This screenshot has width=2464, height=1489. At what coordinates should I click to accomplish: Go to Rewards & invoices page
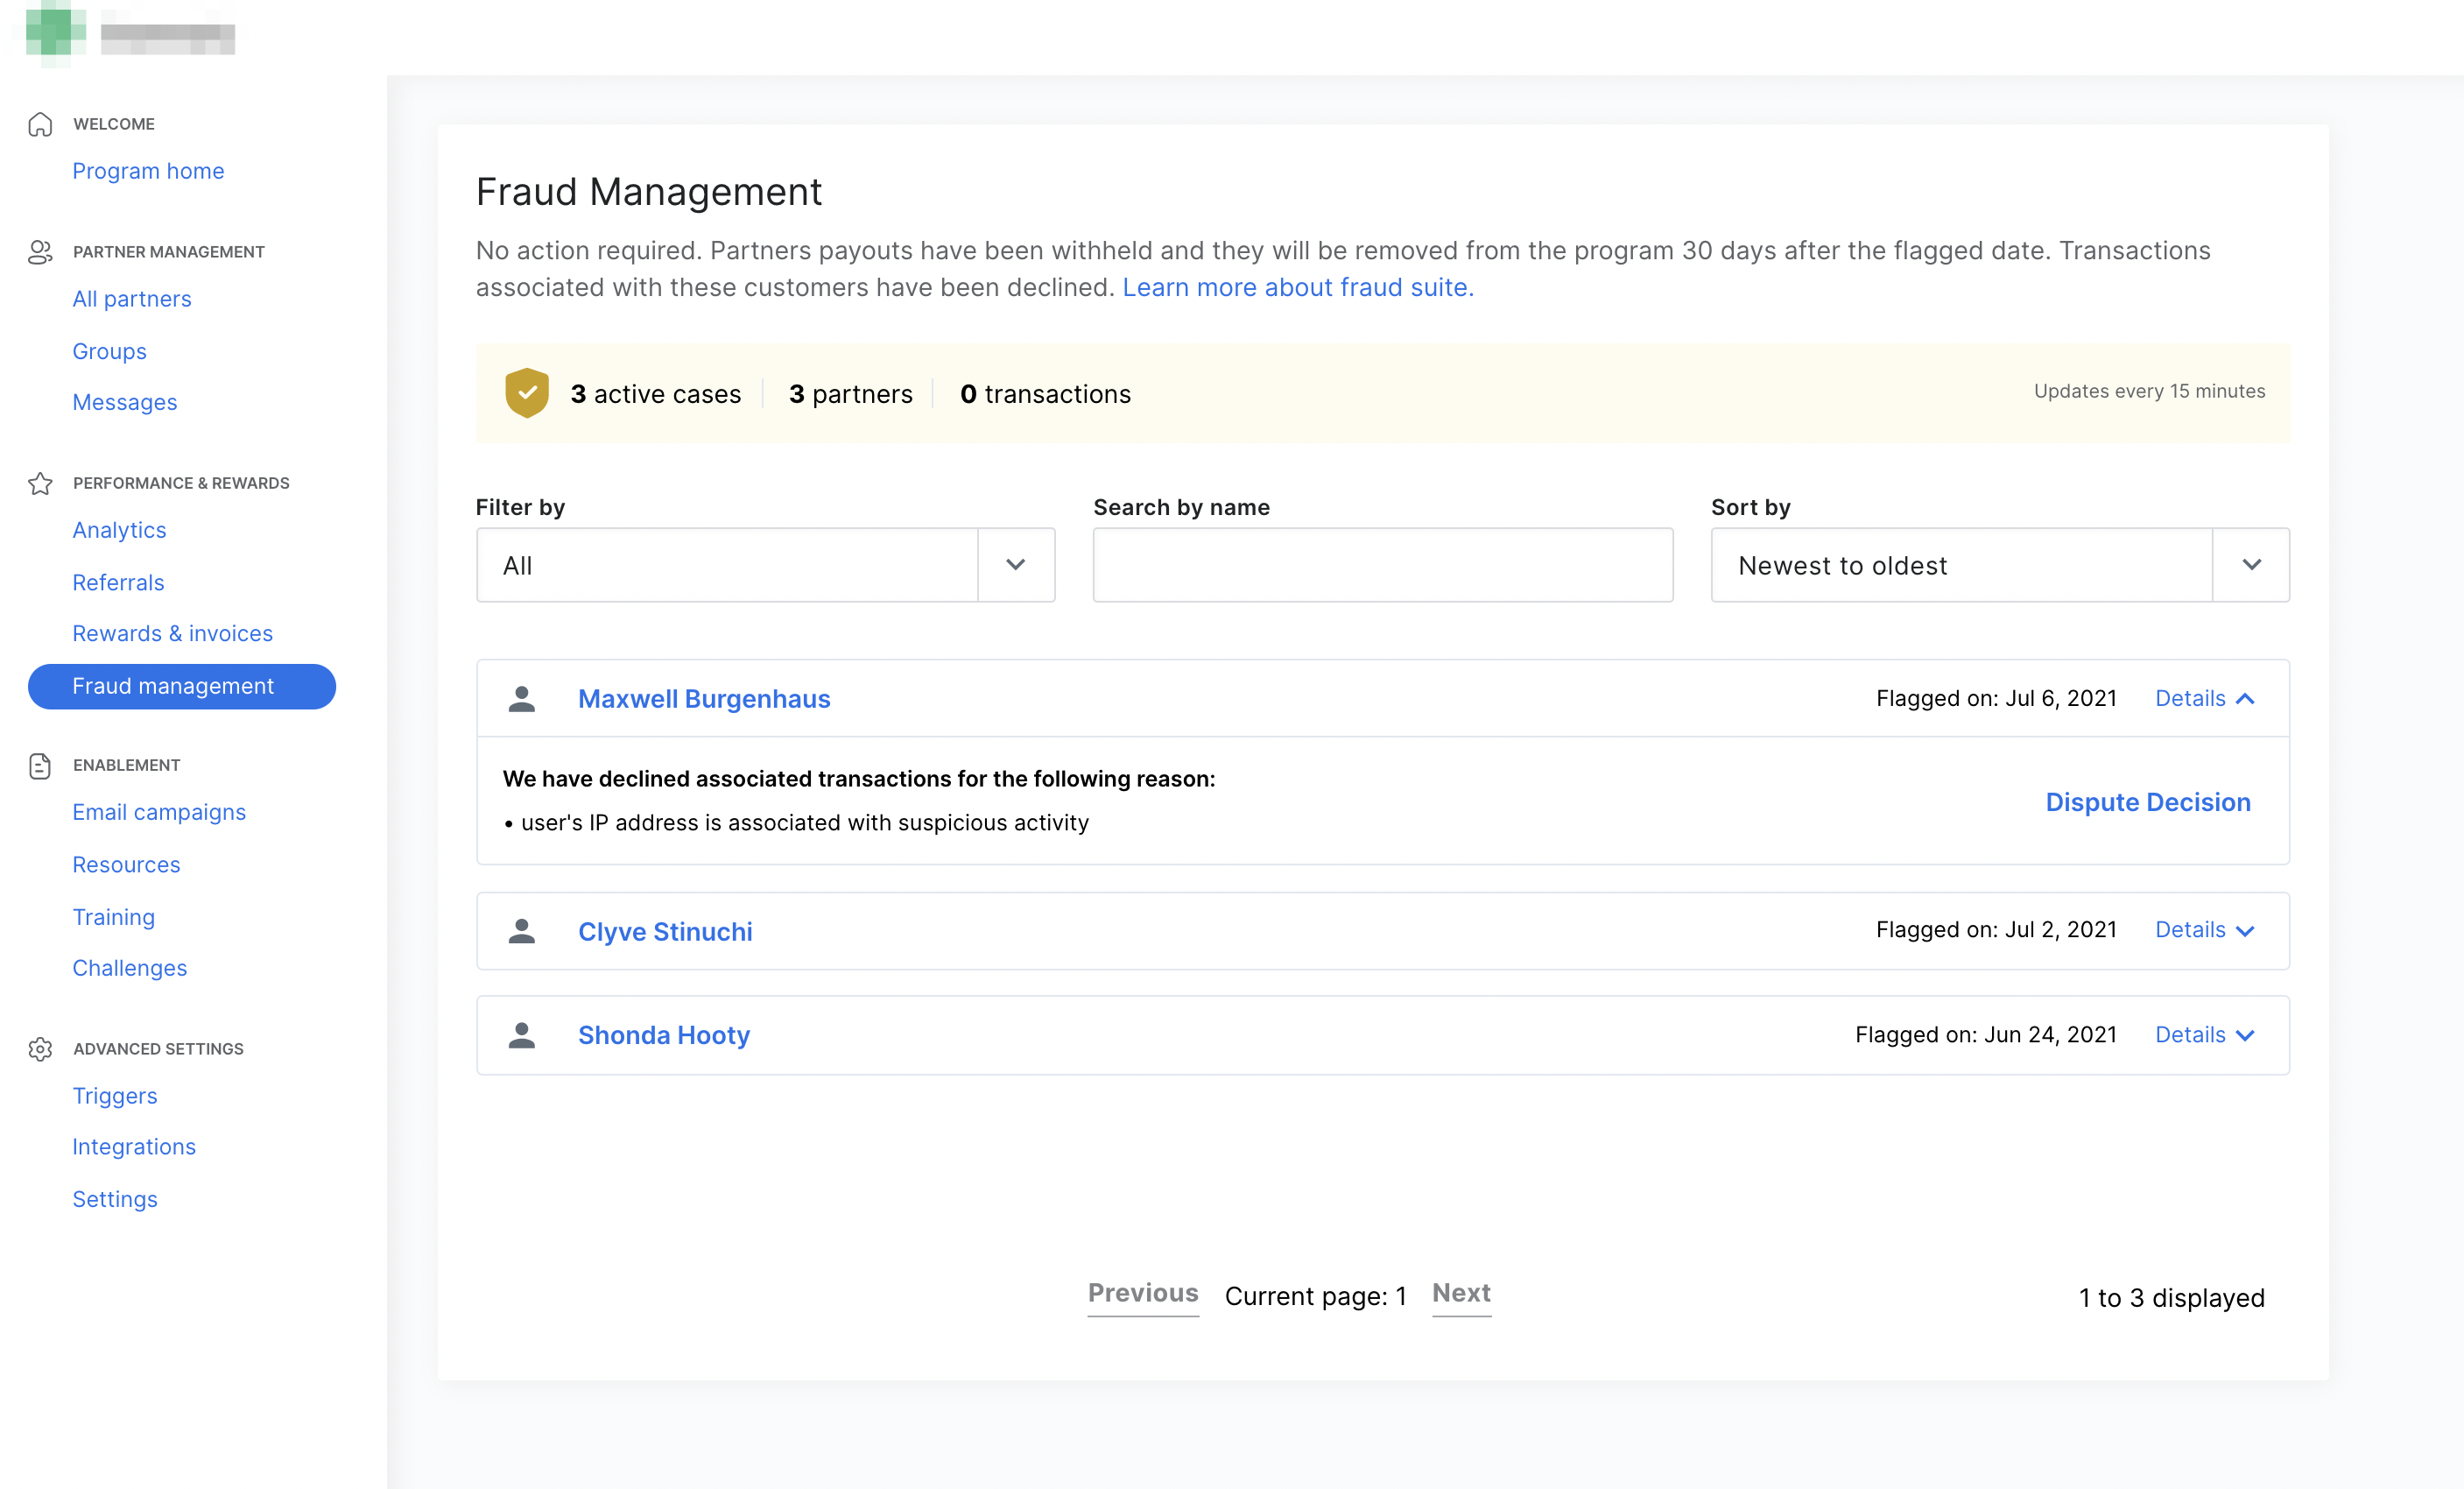point(172,633)
